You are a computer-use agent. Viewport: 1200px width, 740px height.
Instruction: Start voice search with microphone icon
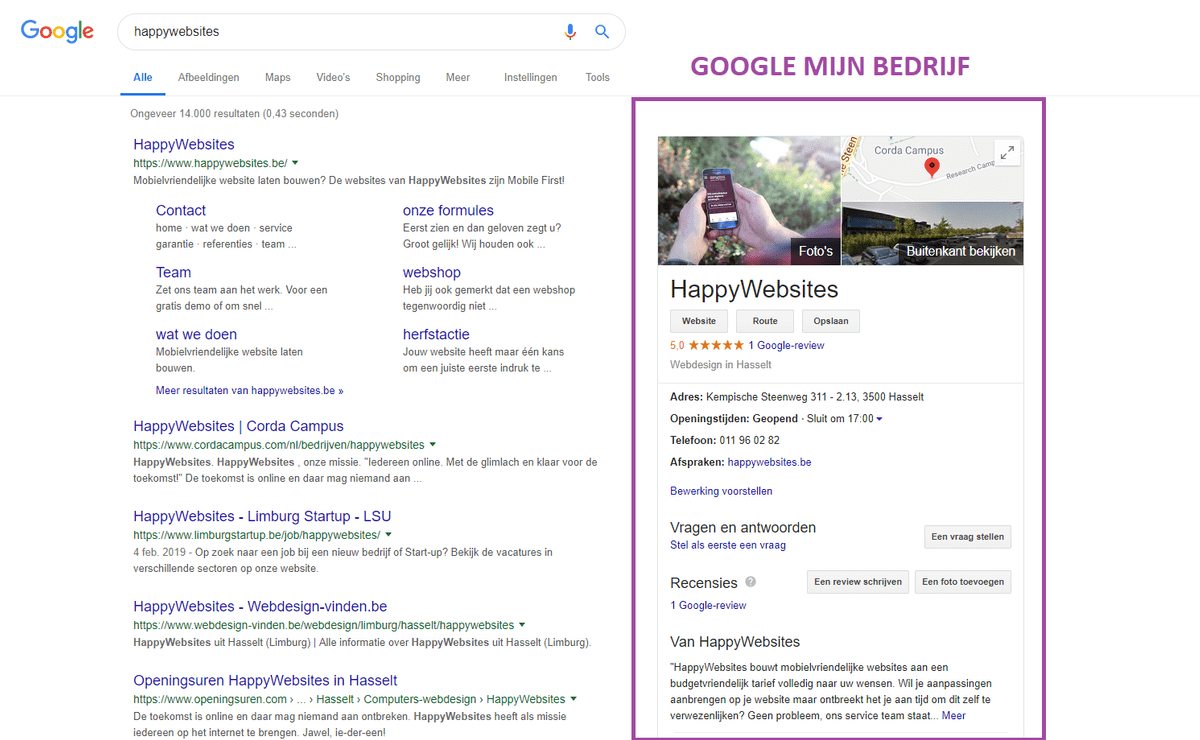(x=570, y=31)
